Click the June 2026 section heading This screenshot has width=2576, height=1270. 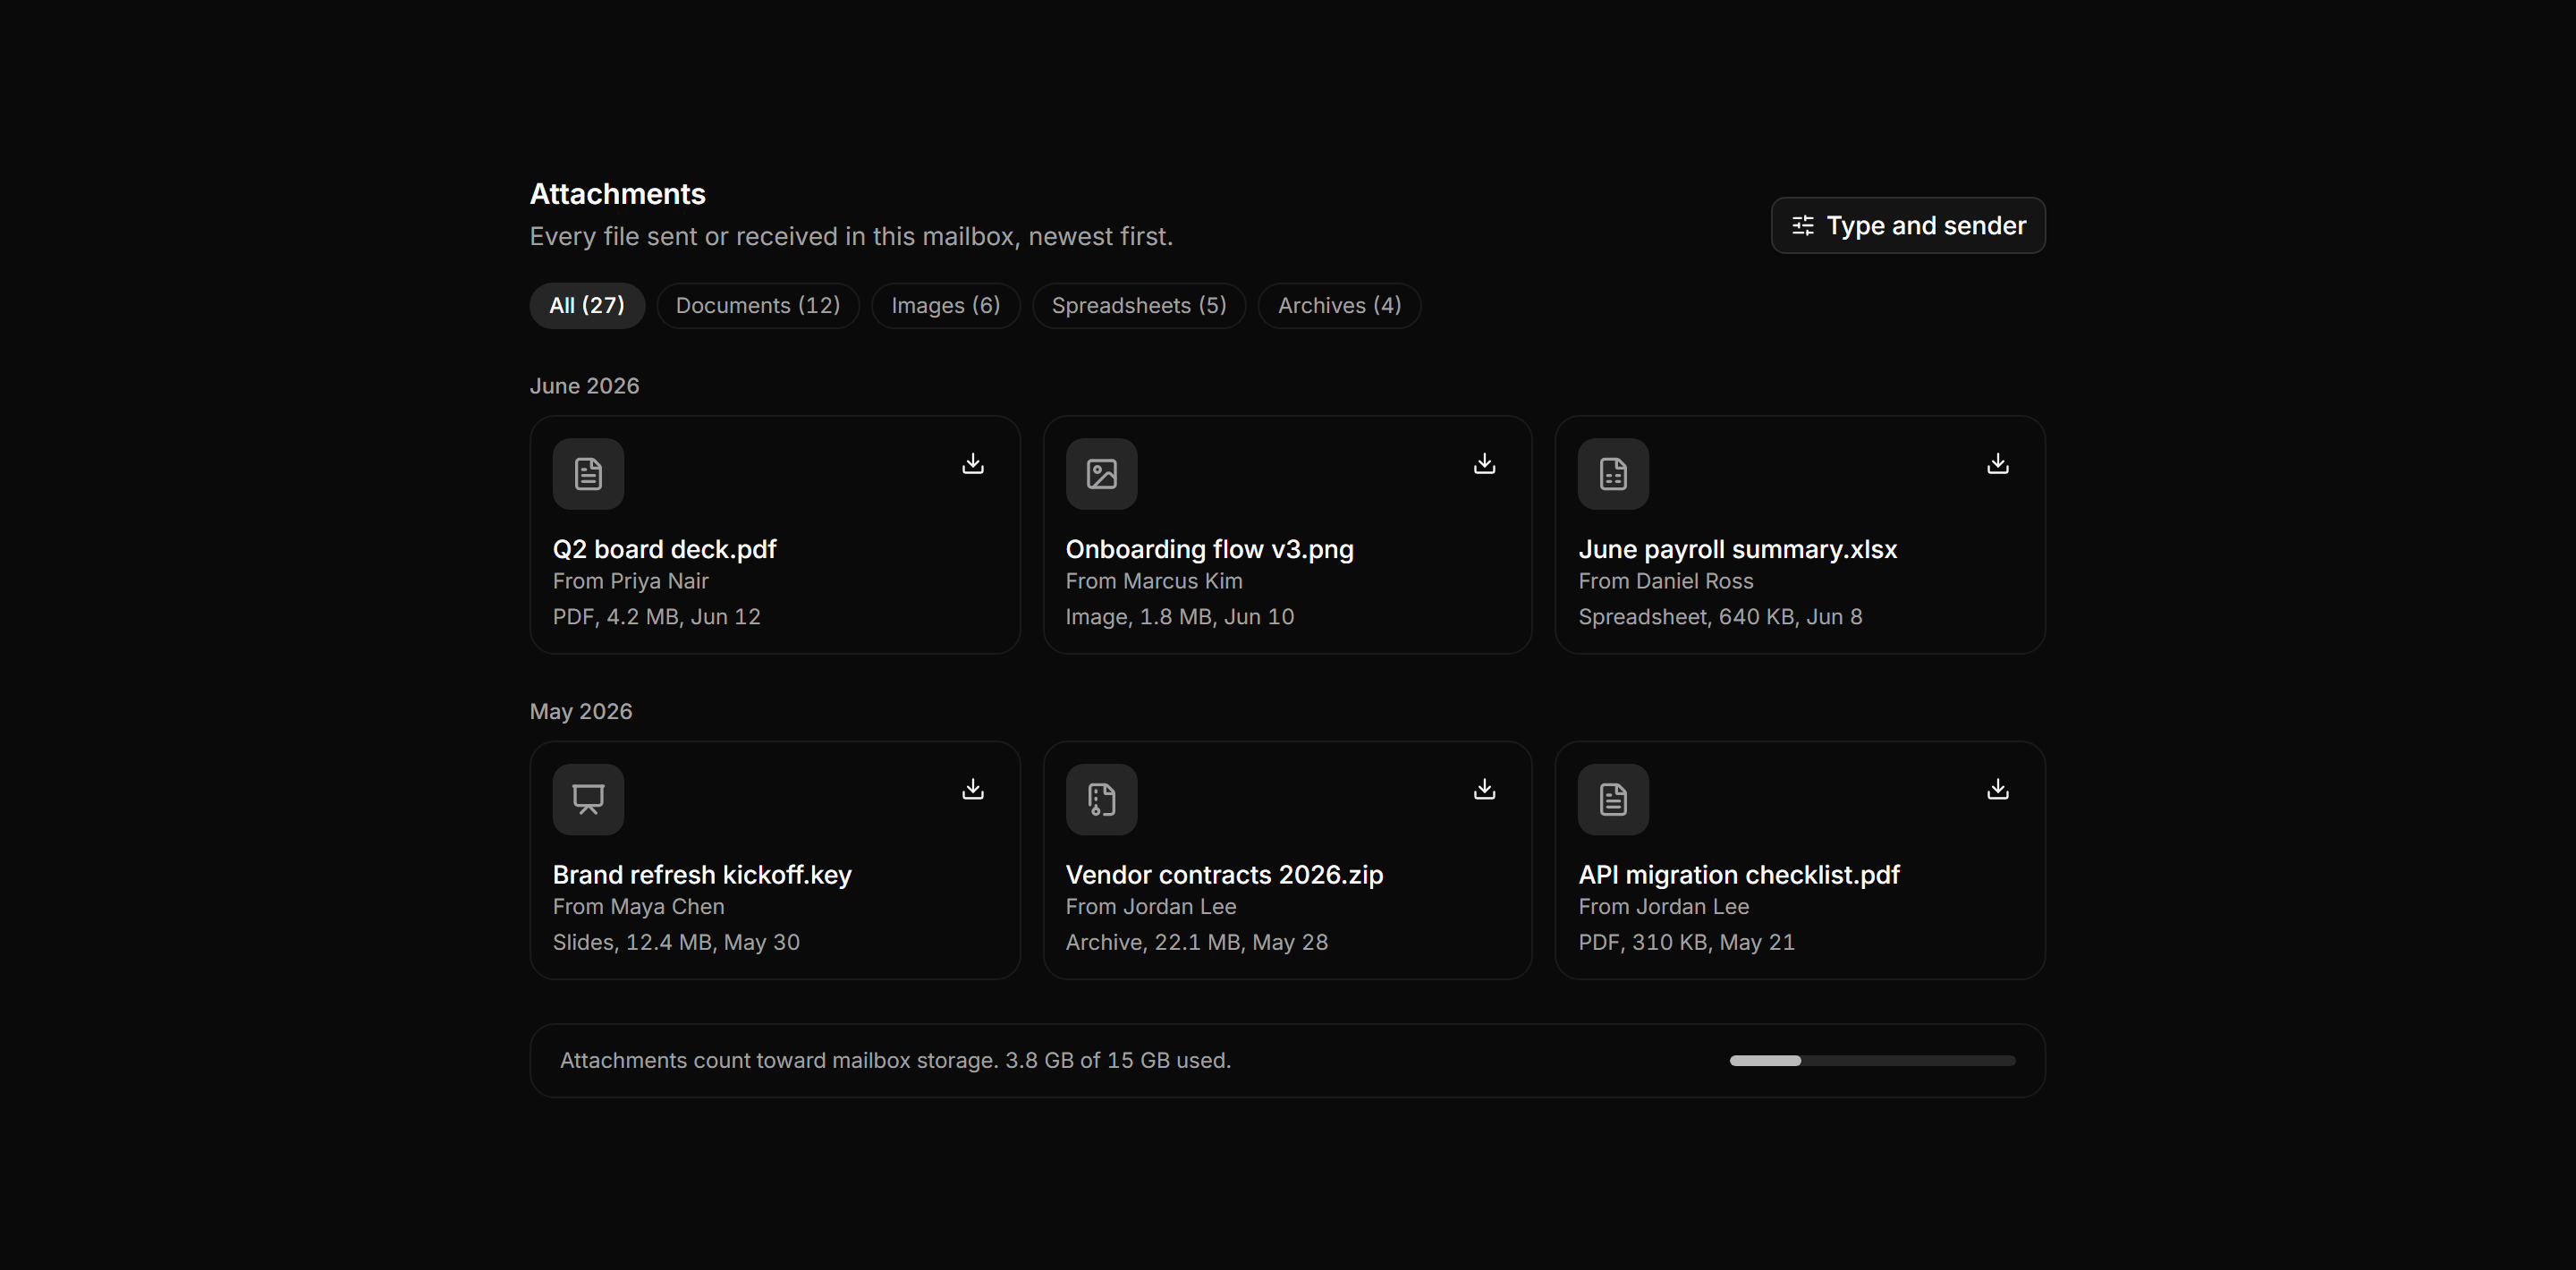(x=584, y=386)
